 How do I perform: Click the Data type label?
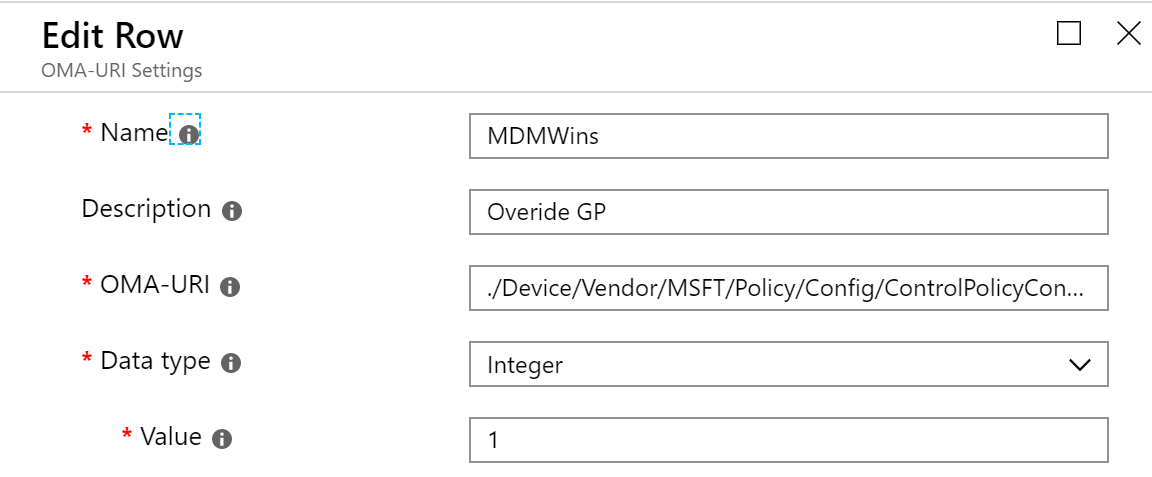[155, 362]
